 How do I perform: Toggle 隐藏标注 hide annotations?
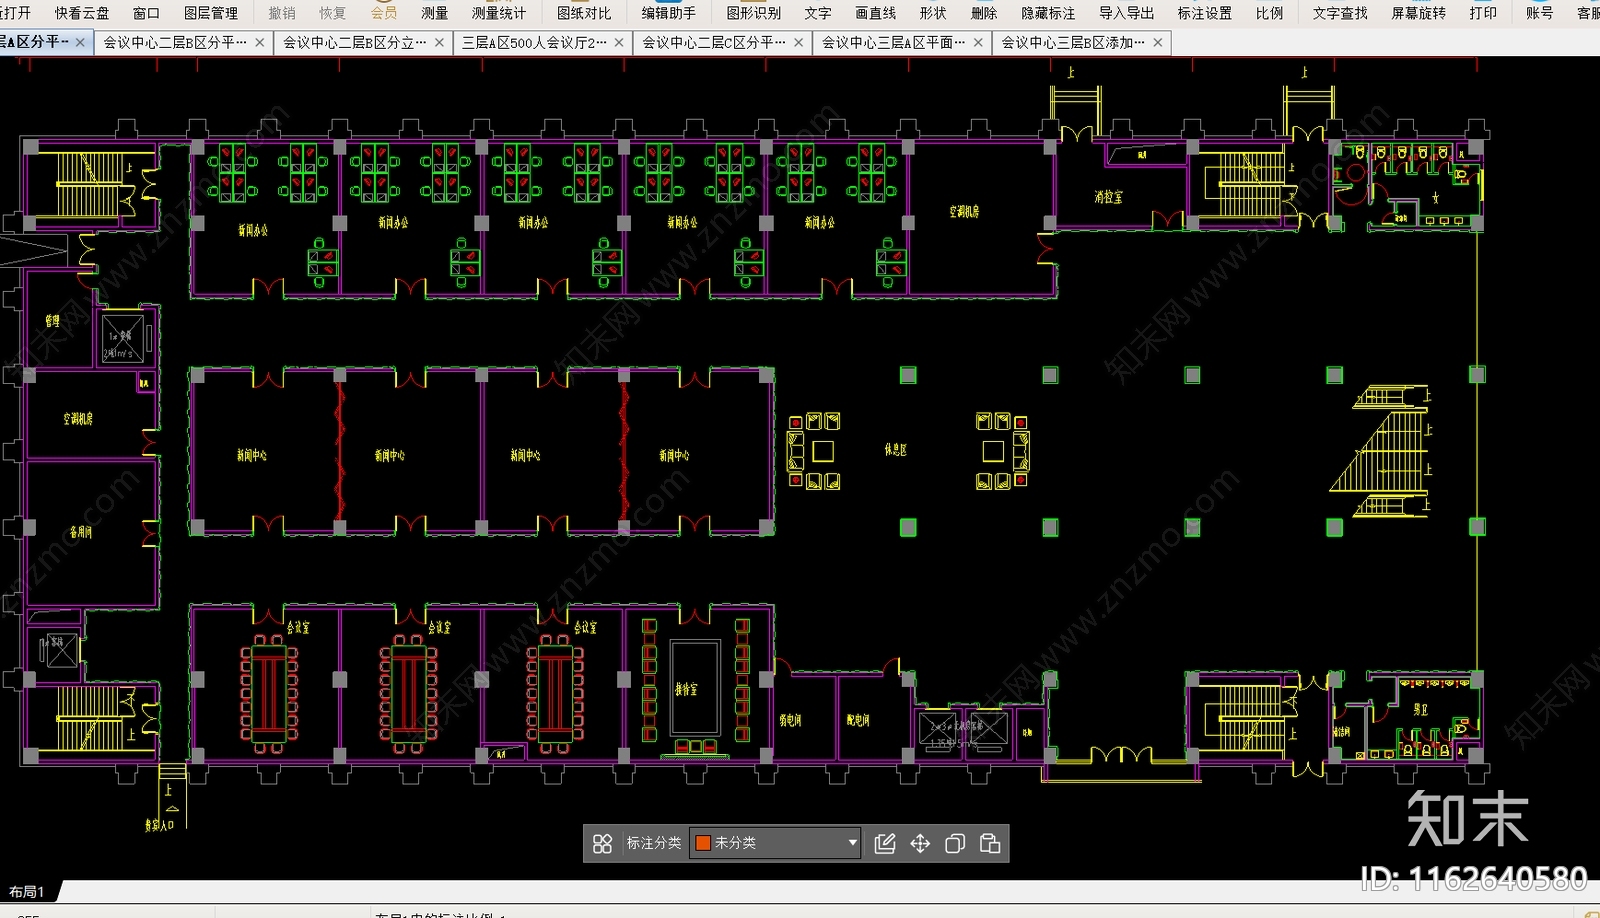[x=1048, y=13]
